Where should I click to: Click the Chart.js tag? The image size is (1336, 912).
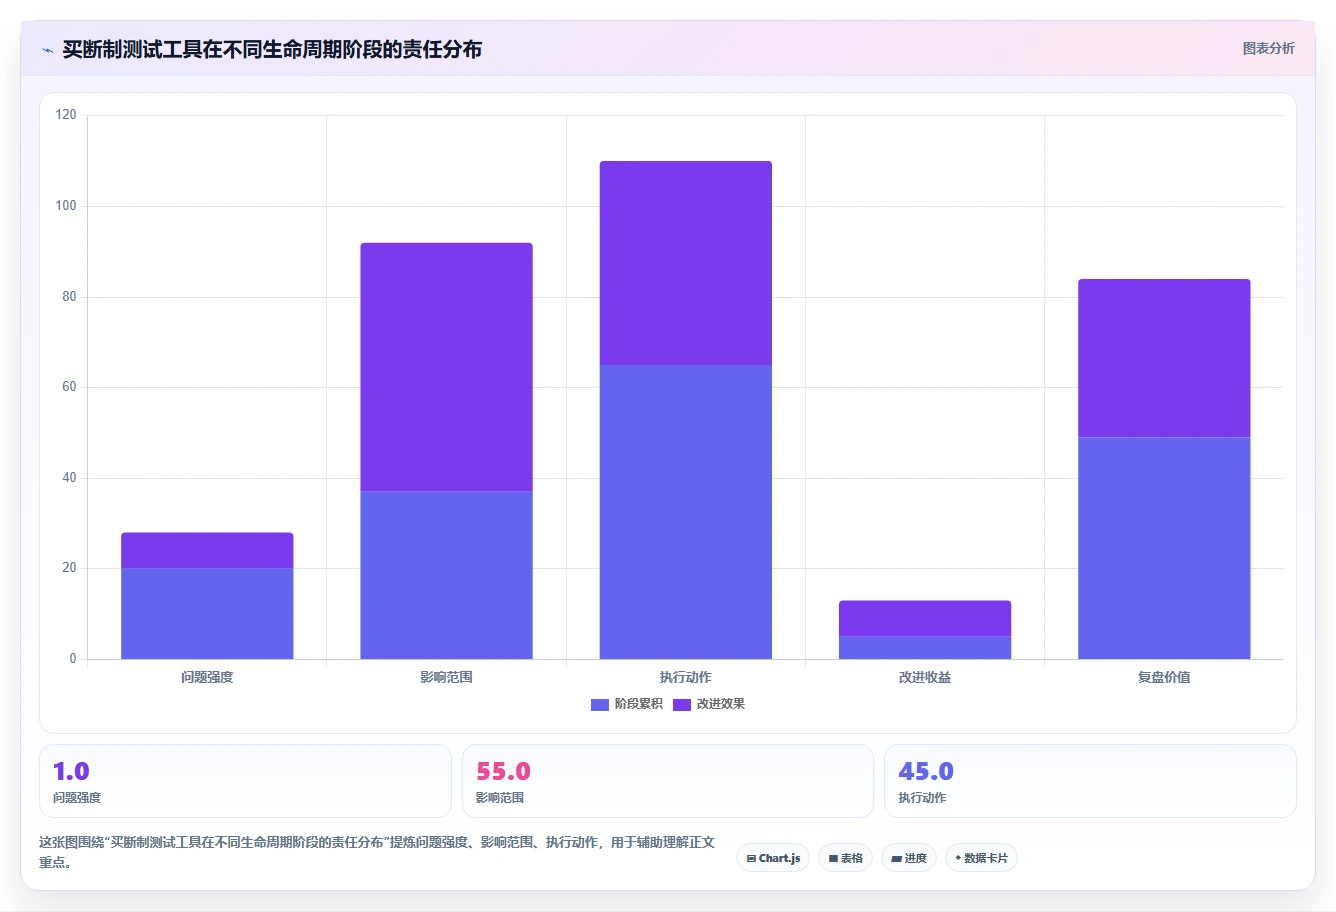773,858
